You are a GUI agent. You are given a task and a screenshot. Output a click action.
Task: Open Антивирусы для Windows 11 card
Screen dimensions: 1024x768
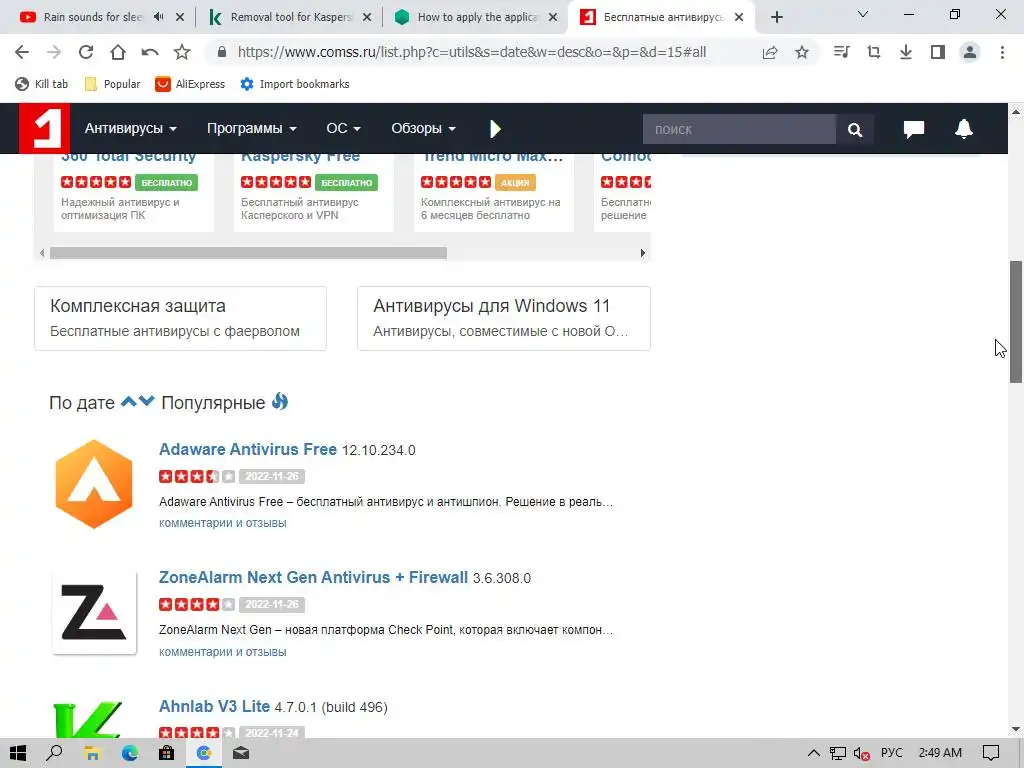pyautogui.click(x=504, y=319)
